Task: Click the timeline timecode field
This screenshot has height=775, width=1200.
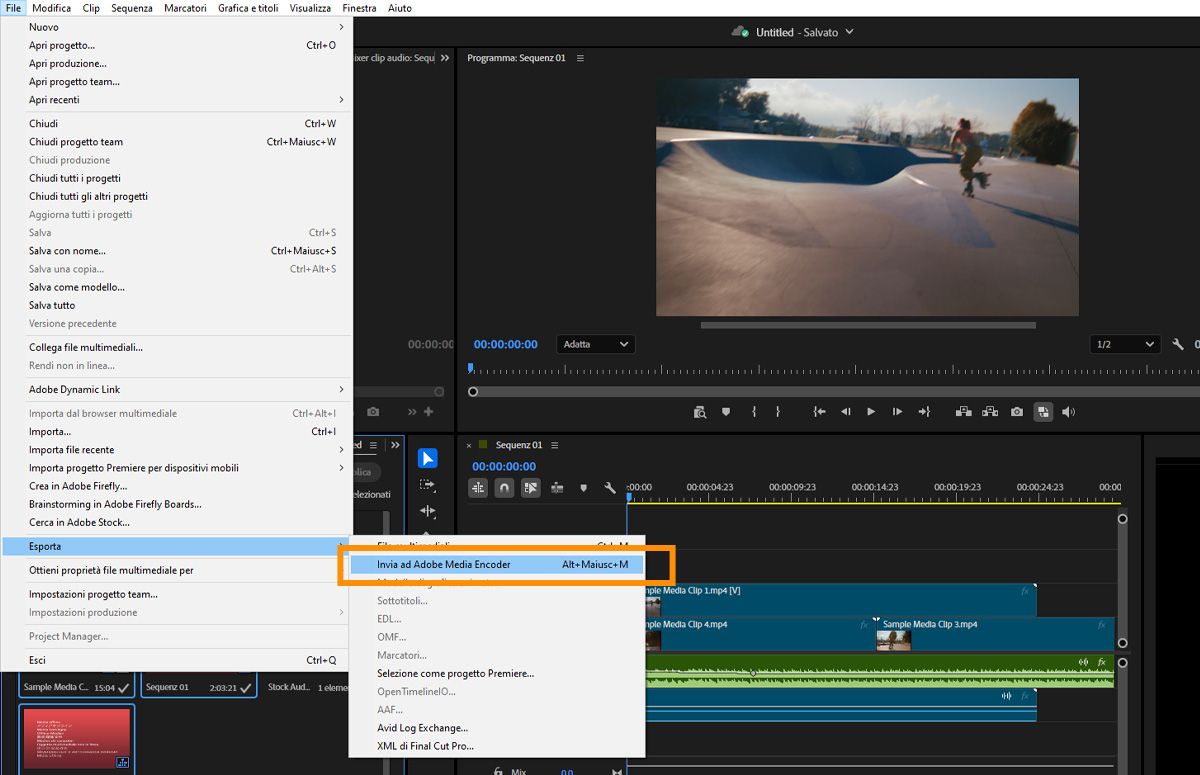Action: coord(504,466)
